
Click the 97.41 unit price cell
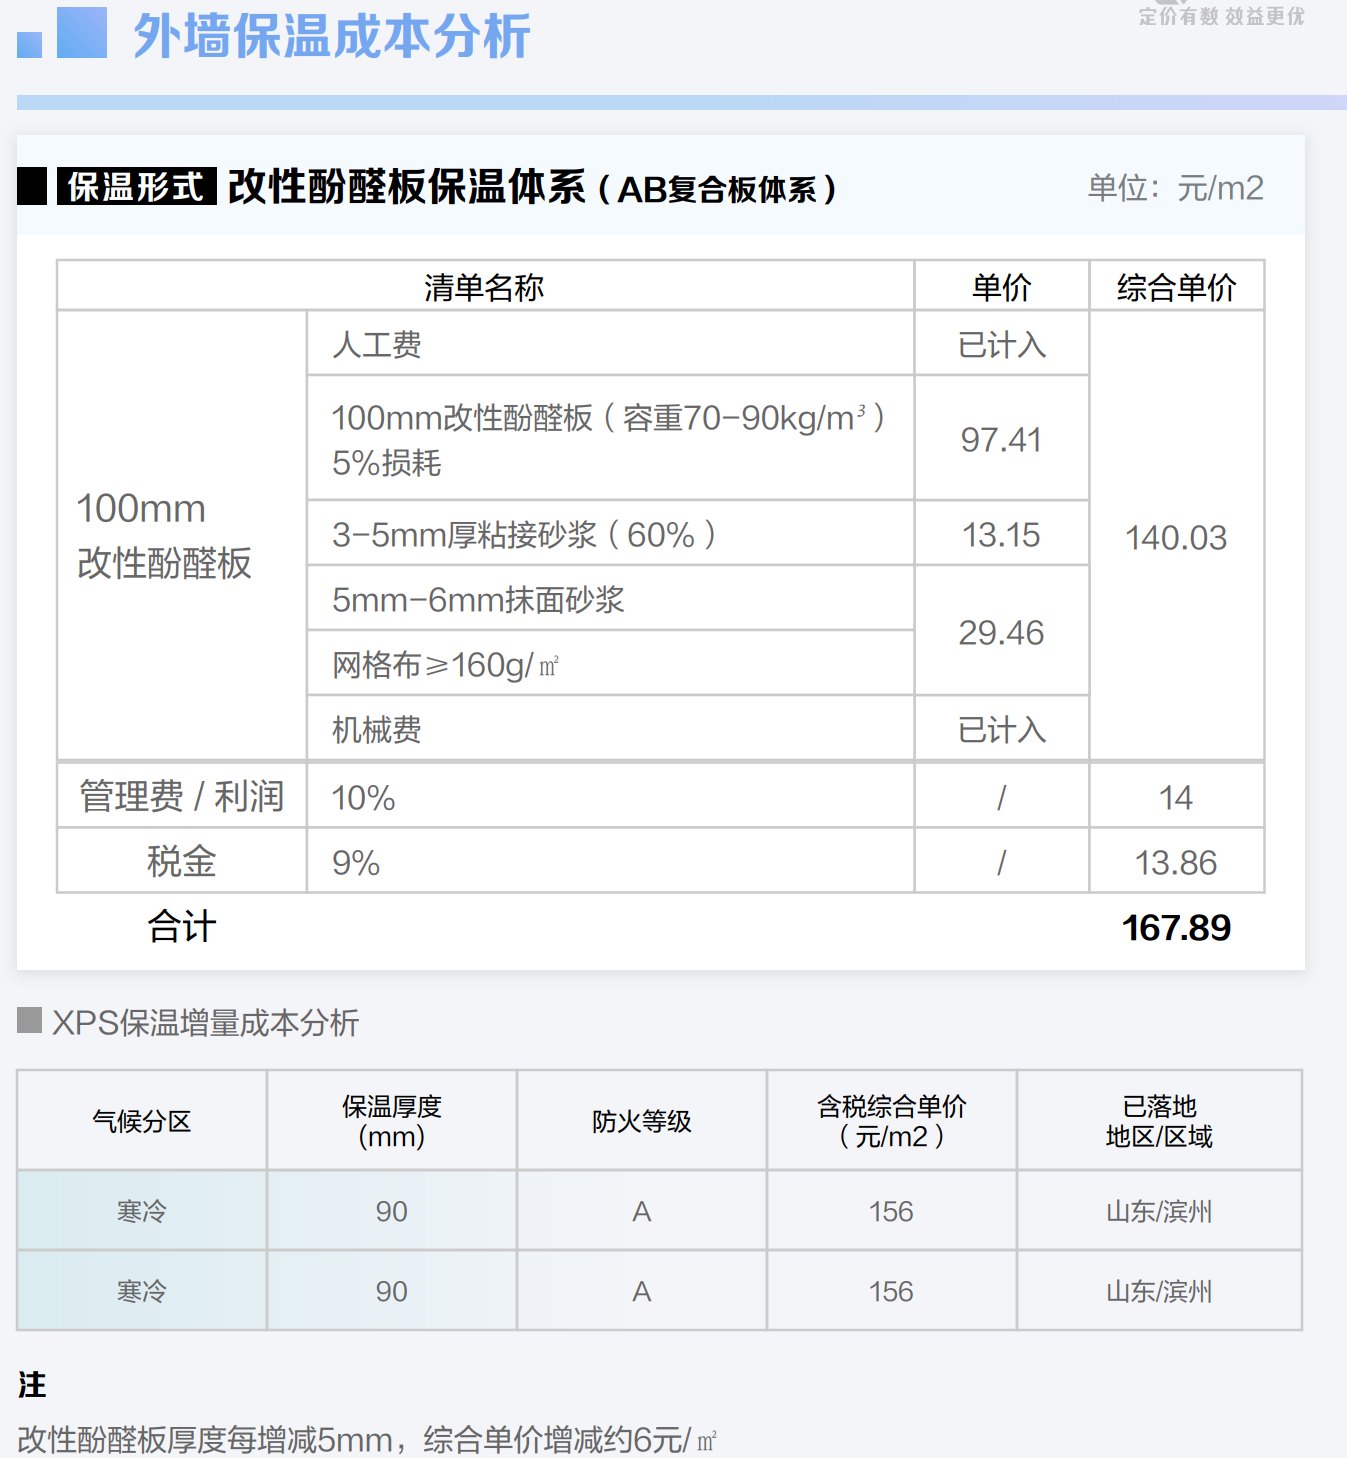(1001, 439)
